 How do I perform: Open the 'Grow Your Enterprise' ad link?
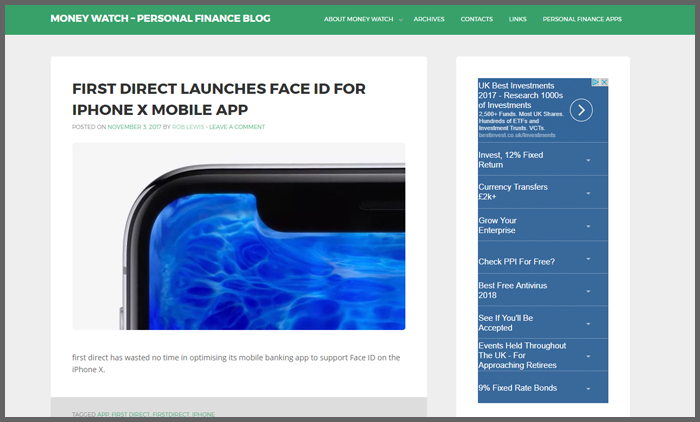[497, 225]
